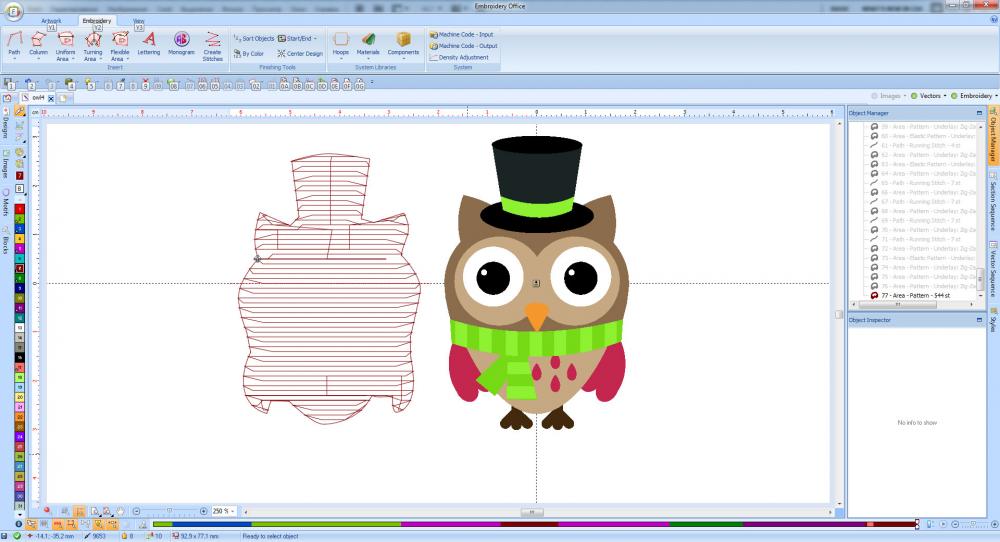Select the Path stitch tool
Image resolution: width=1000 pixels, height=542 pixels.
click(14, 43)
